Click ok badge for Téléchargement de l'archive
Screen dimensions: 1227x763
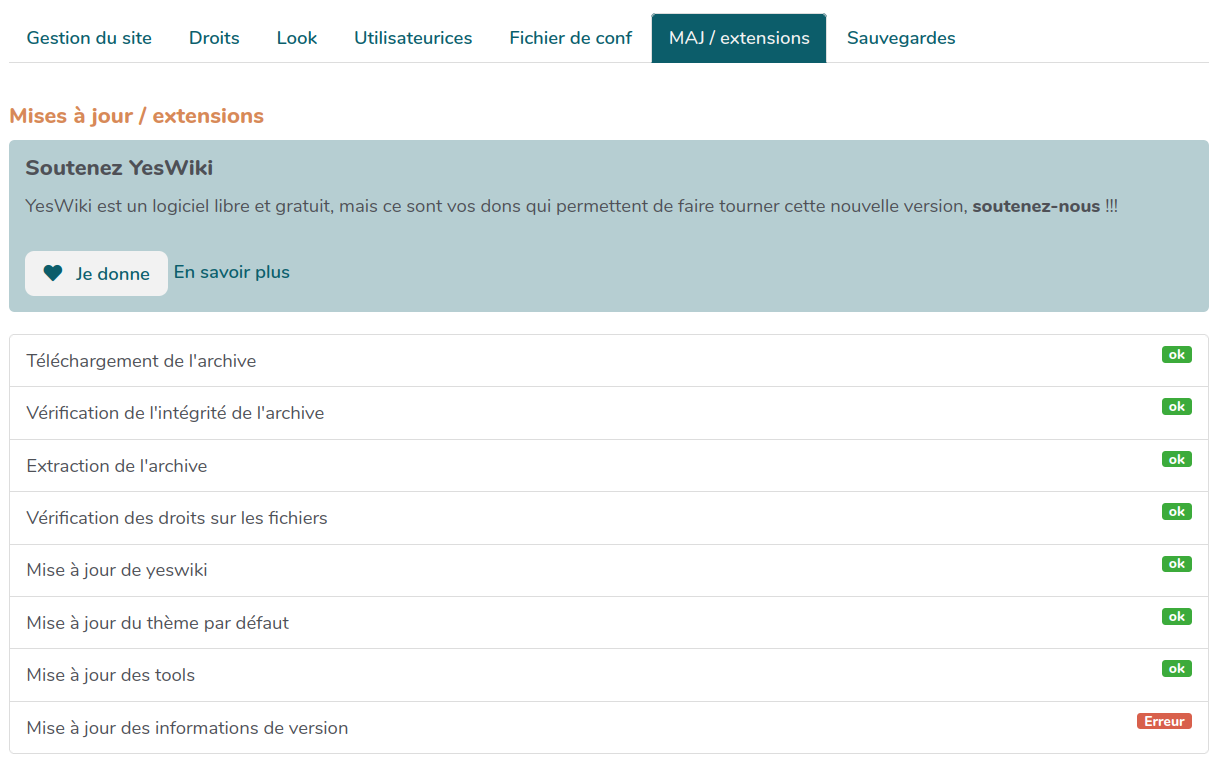[1176, 354]
